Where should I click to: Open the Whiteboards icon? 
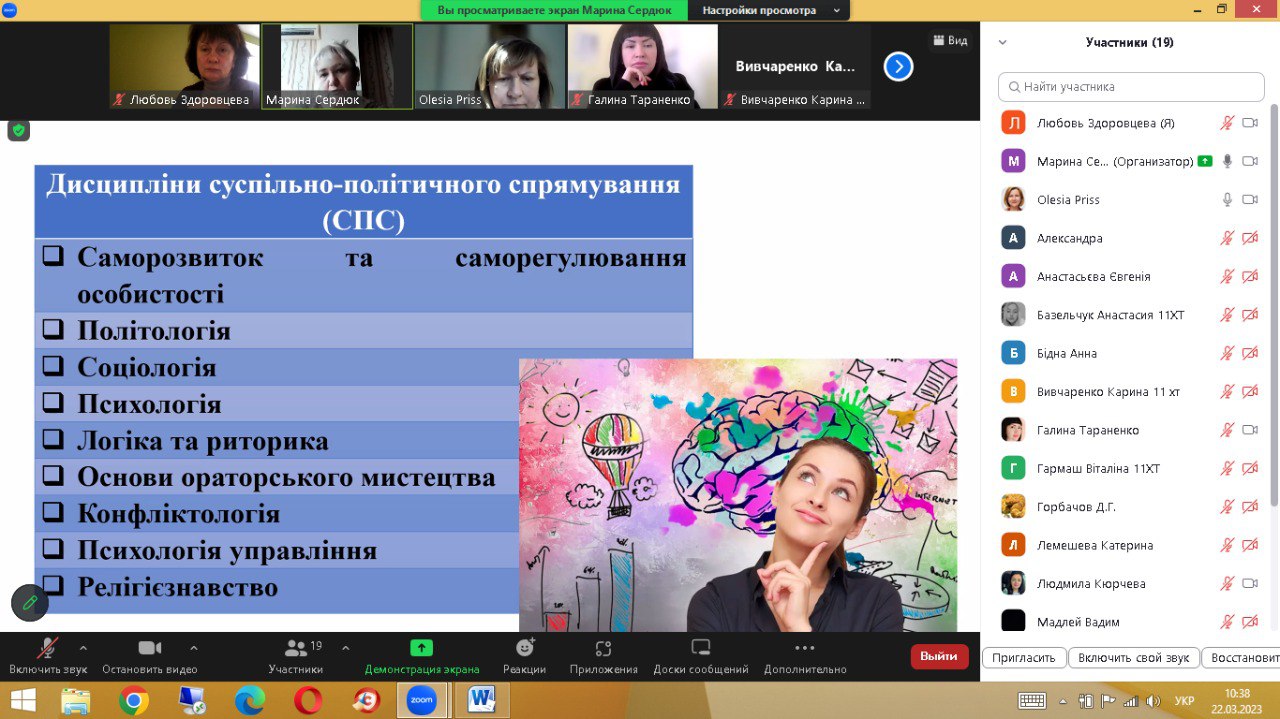pos(701,648)
